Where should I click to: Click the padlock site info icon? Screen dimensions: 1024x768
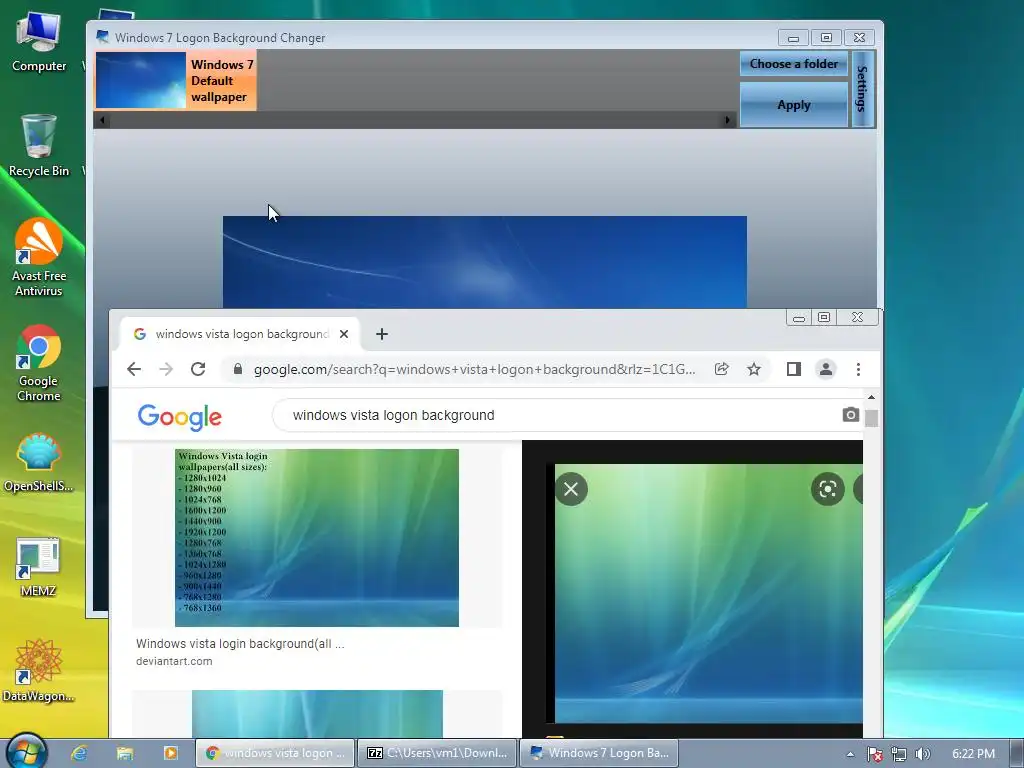click(238, 369)
